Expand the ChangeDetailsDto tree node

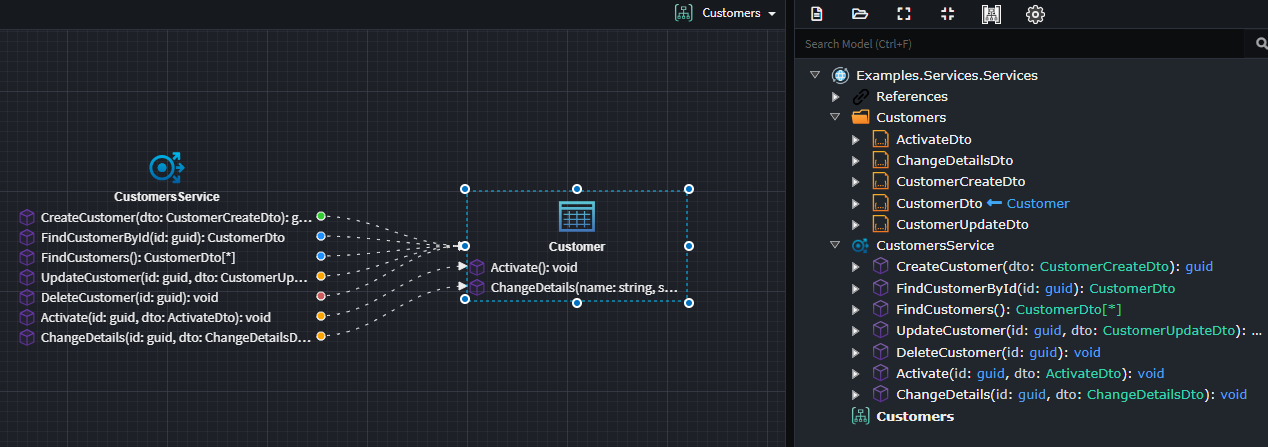coord(856,160)
